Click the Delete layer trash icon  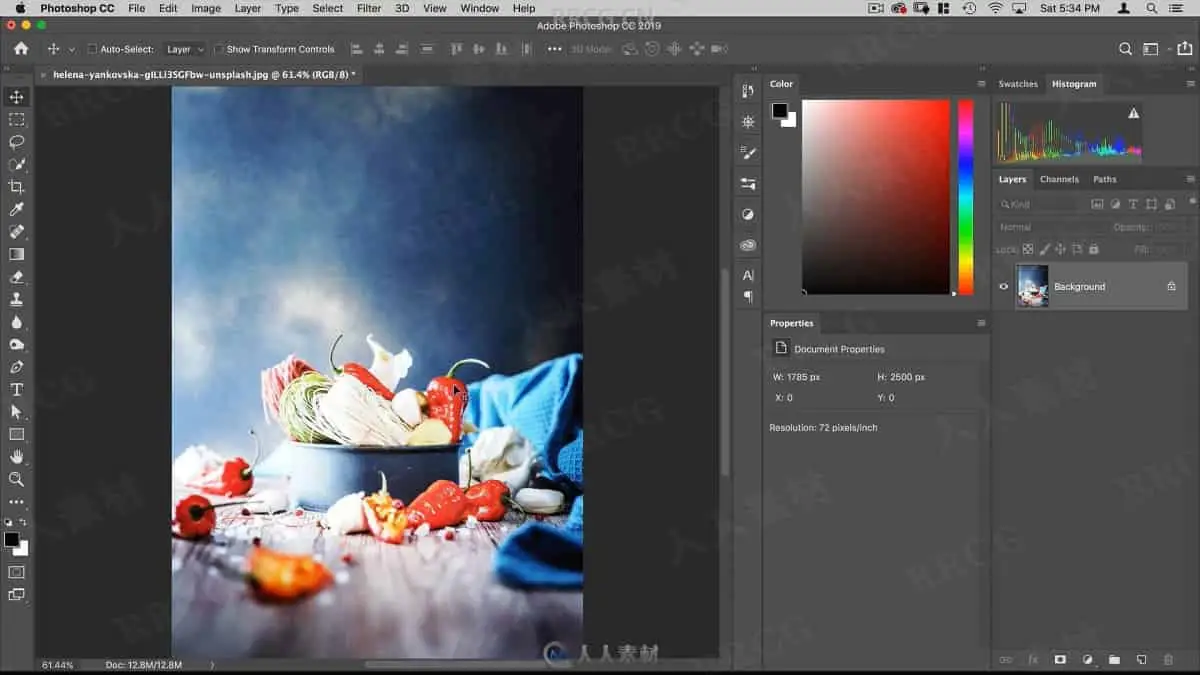click(1168, 660)
